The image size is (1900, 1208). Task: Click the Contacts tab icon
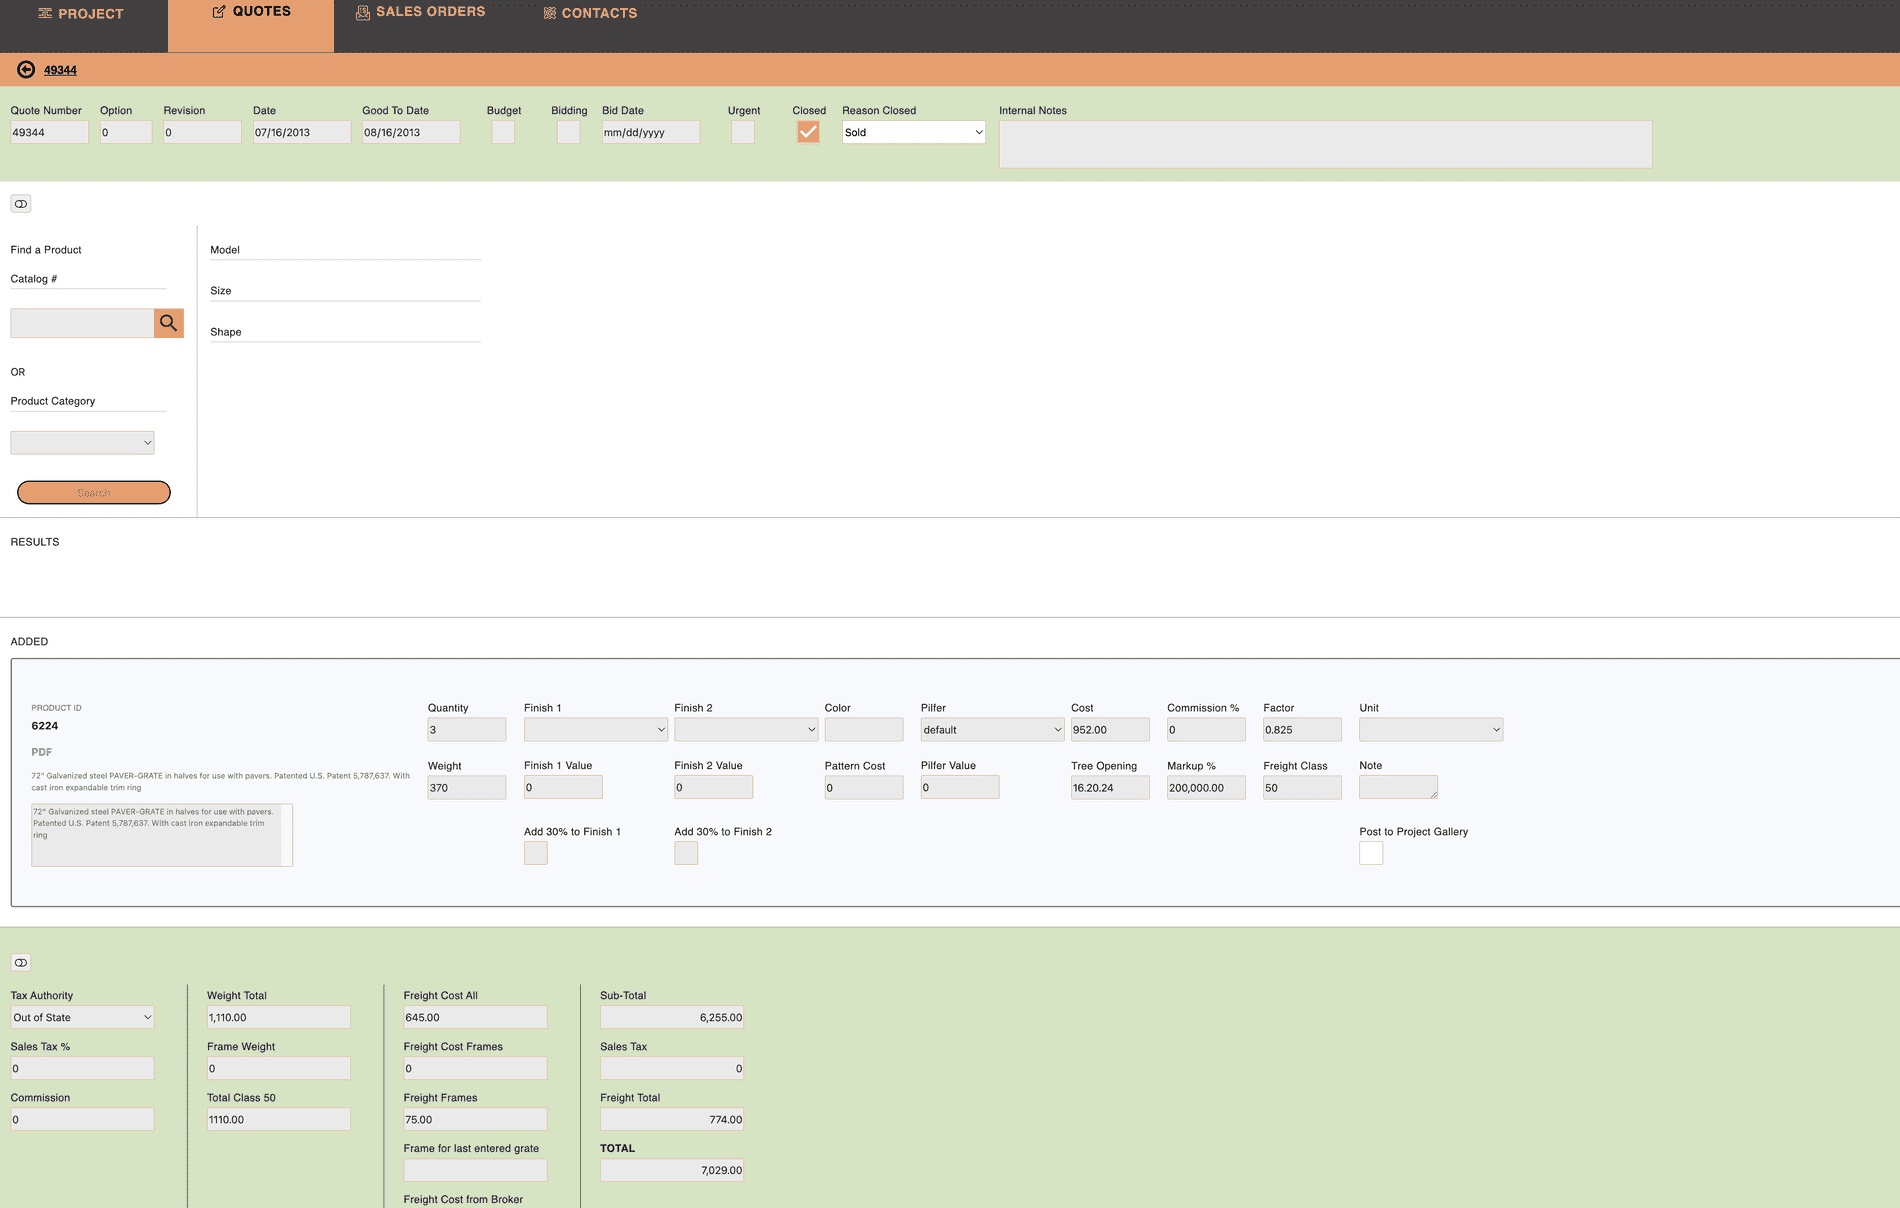549,13
